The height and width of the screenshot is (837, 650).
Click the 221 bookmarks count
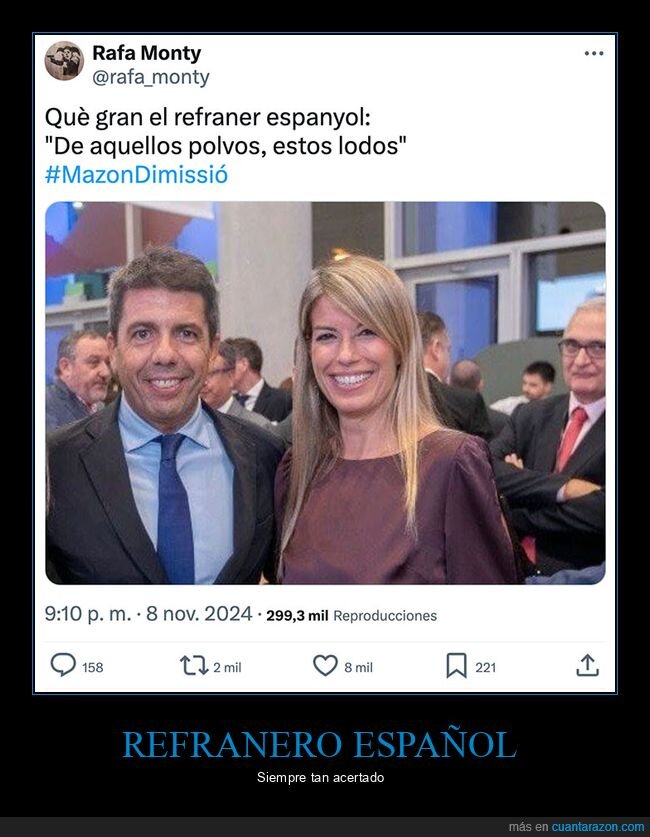486,667
